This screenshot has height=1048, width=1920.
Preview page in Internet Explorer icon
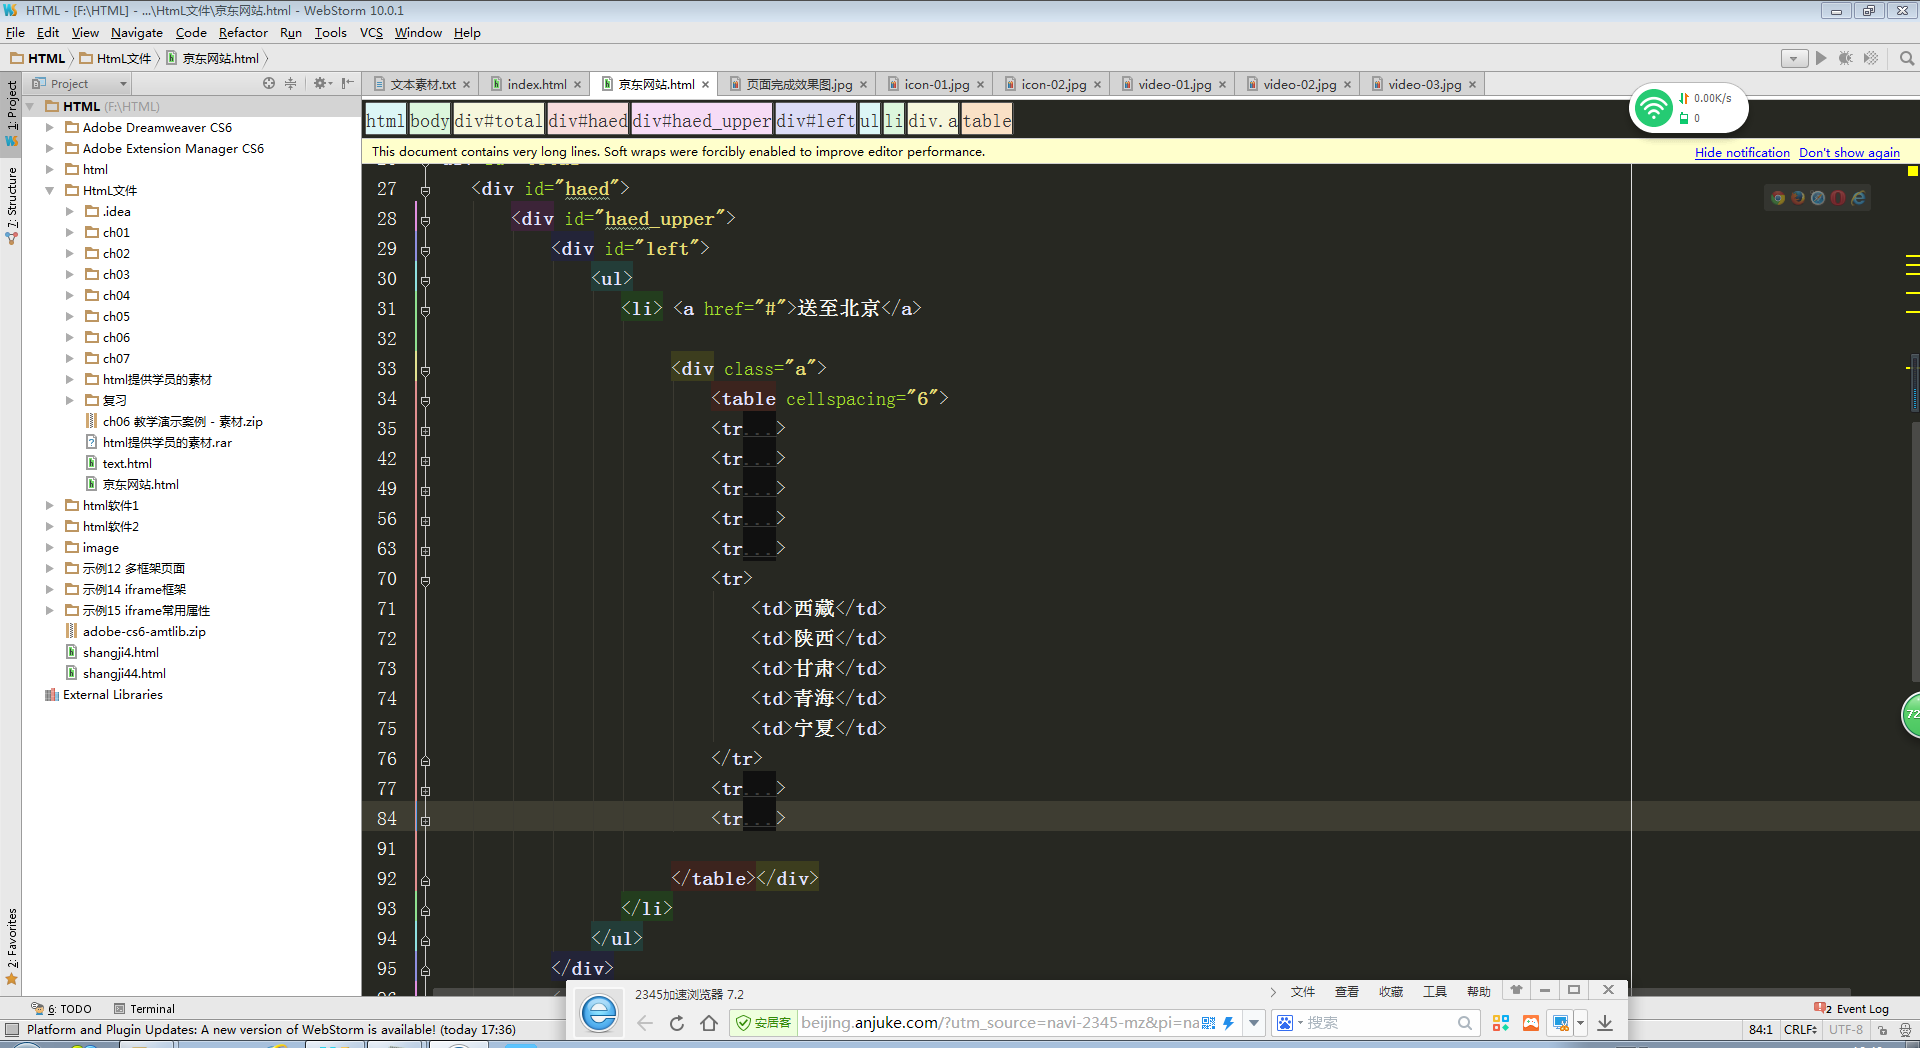click(x=1858, y=198)
